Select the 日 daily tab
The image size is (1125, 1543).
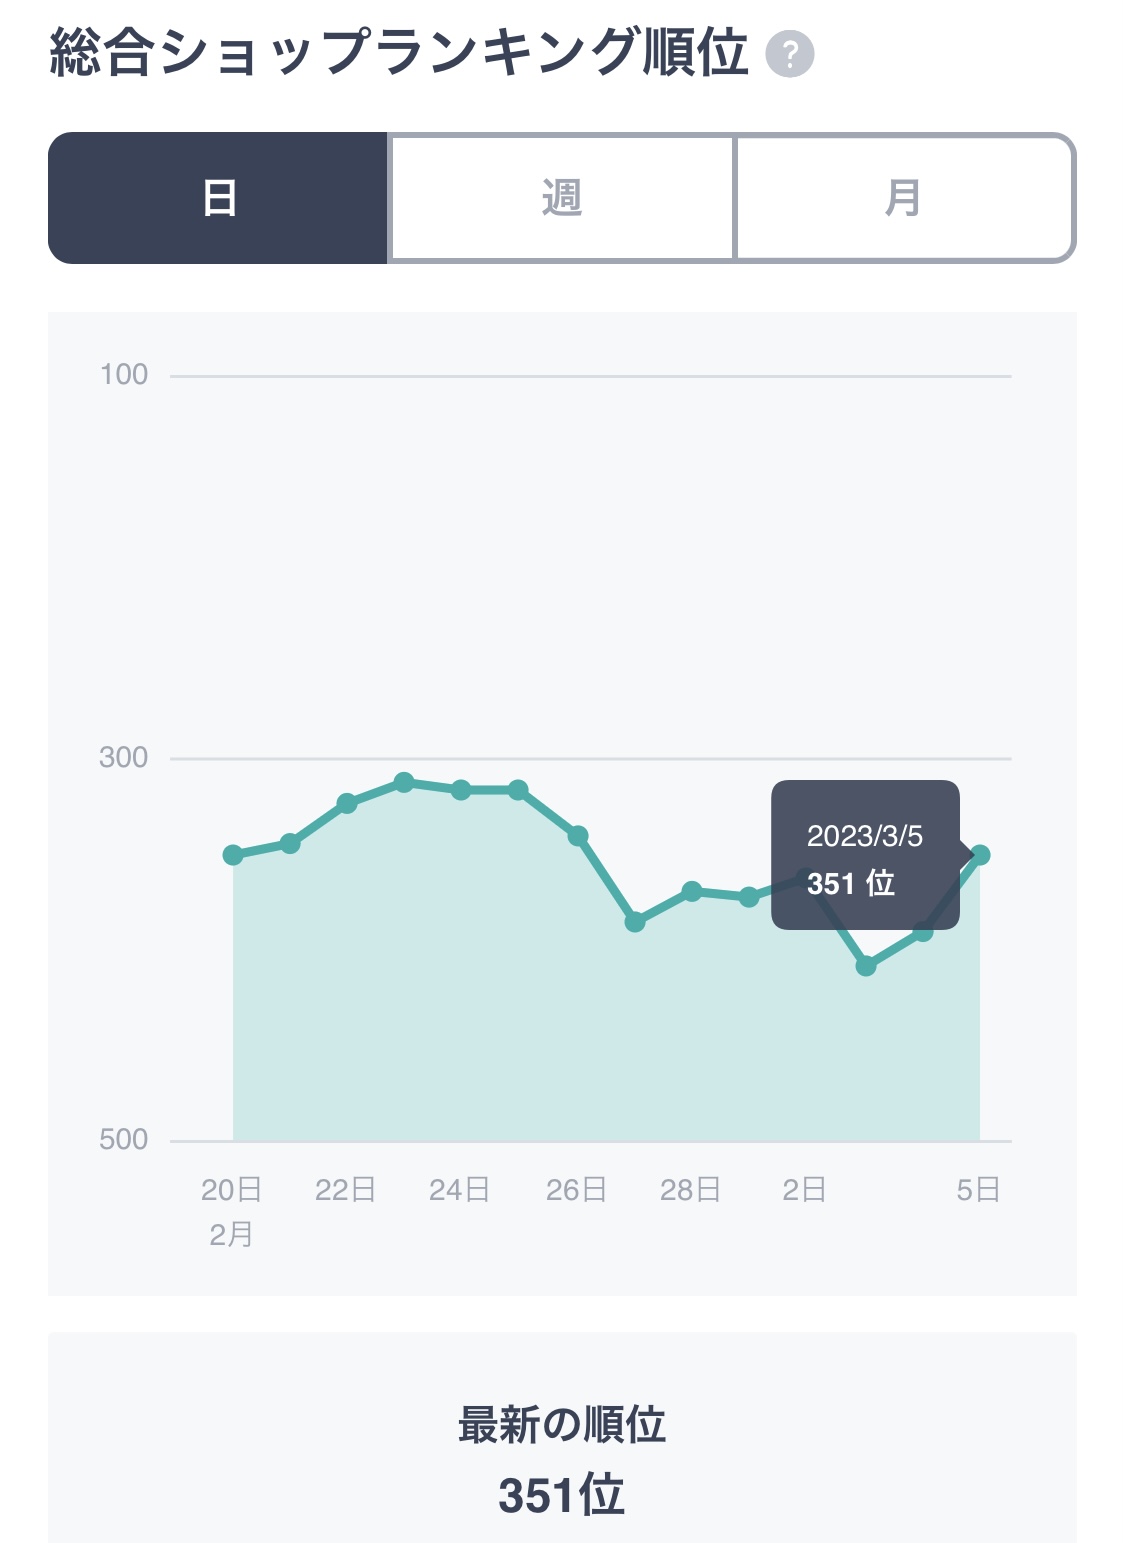(218, 198)
